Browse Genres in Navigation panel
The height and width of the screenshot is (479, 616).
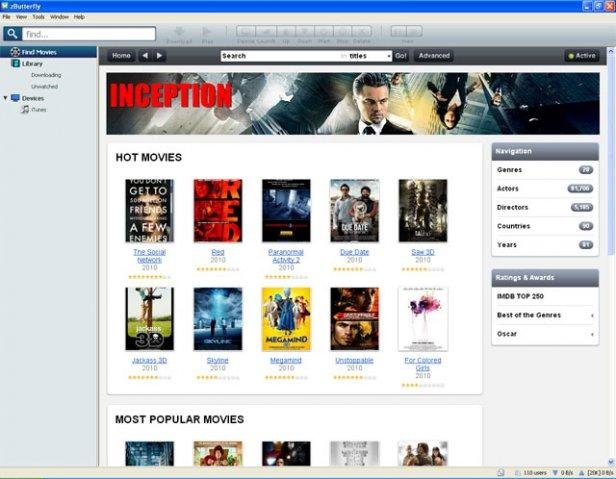545,170
